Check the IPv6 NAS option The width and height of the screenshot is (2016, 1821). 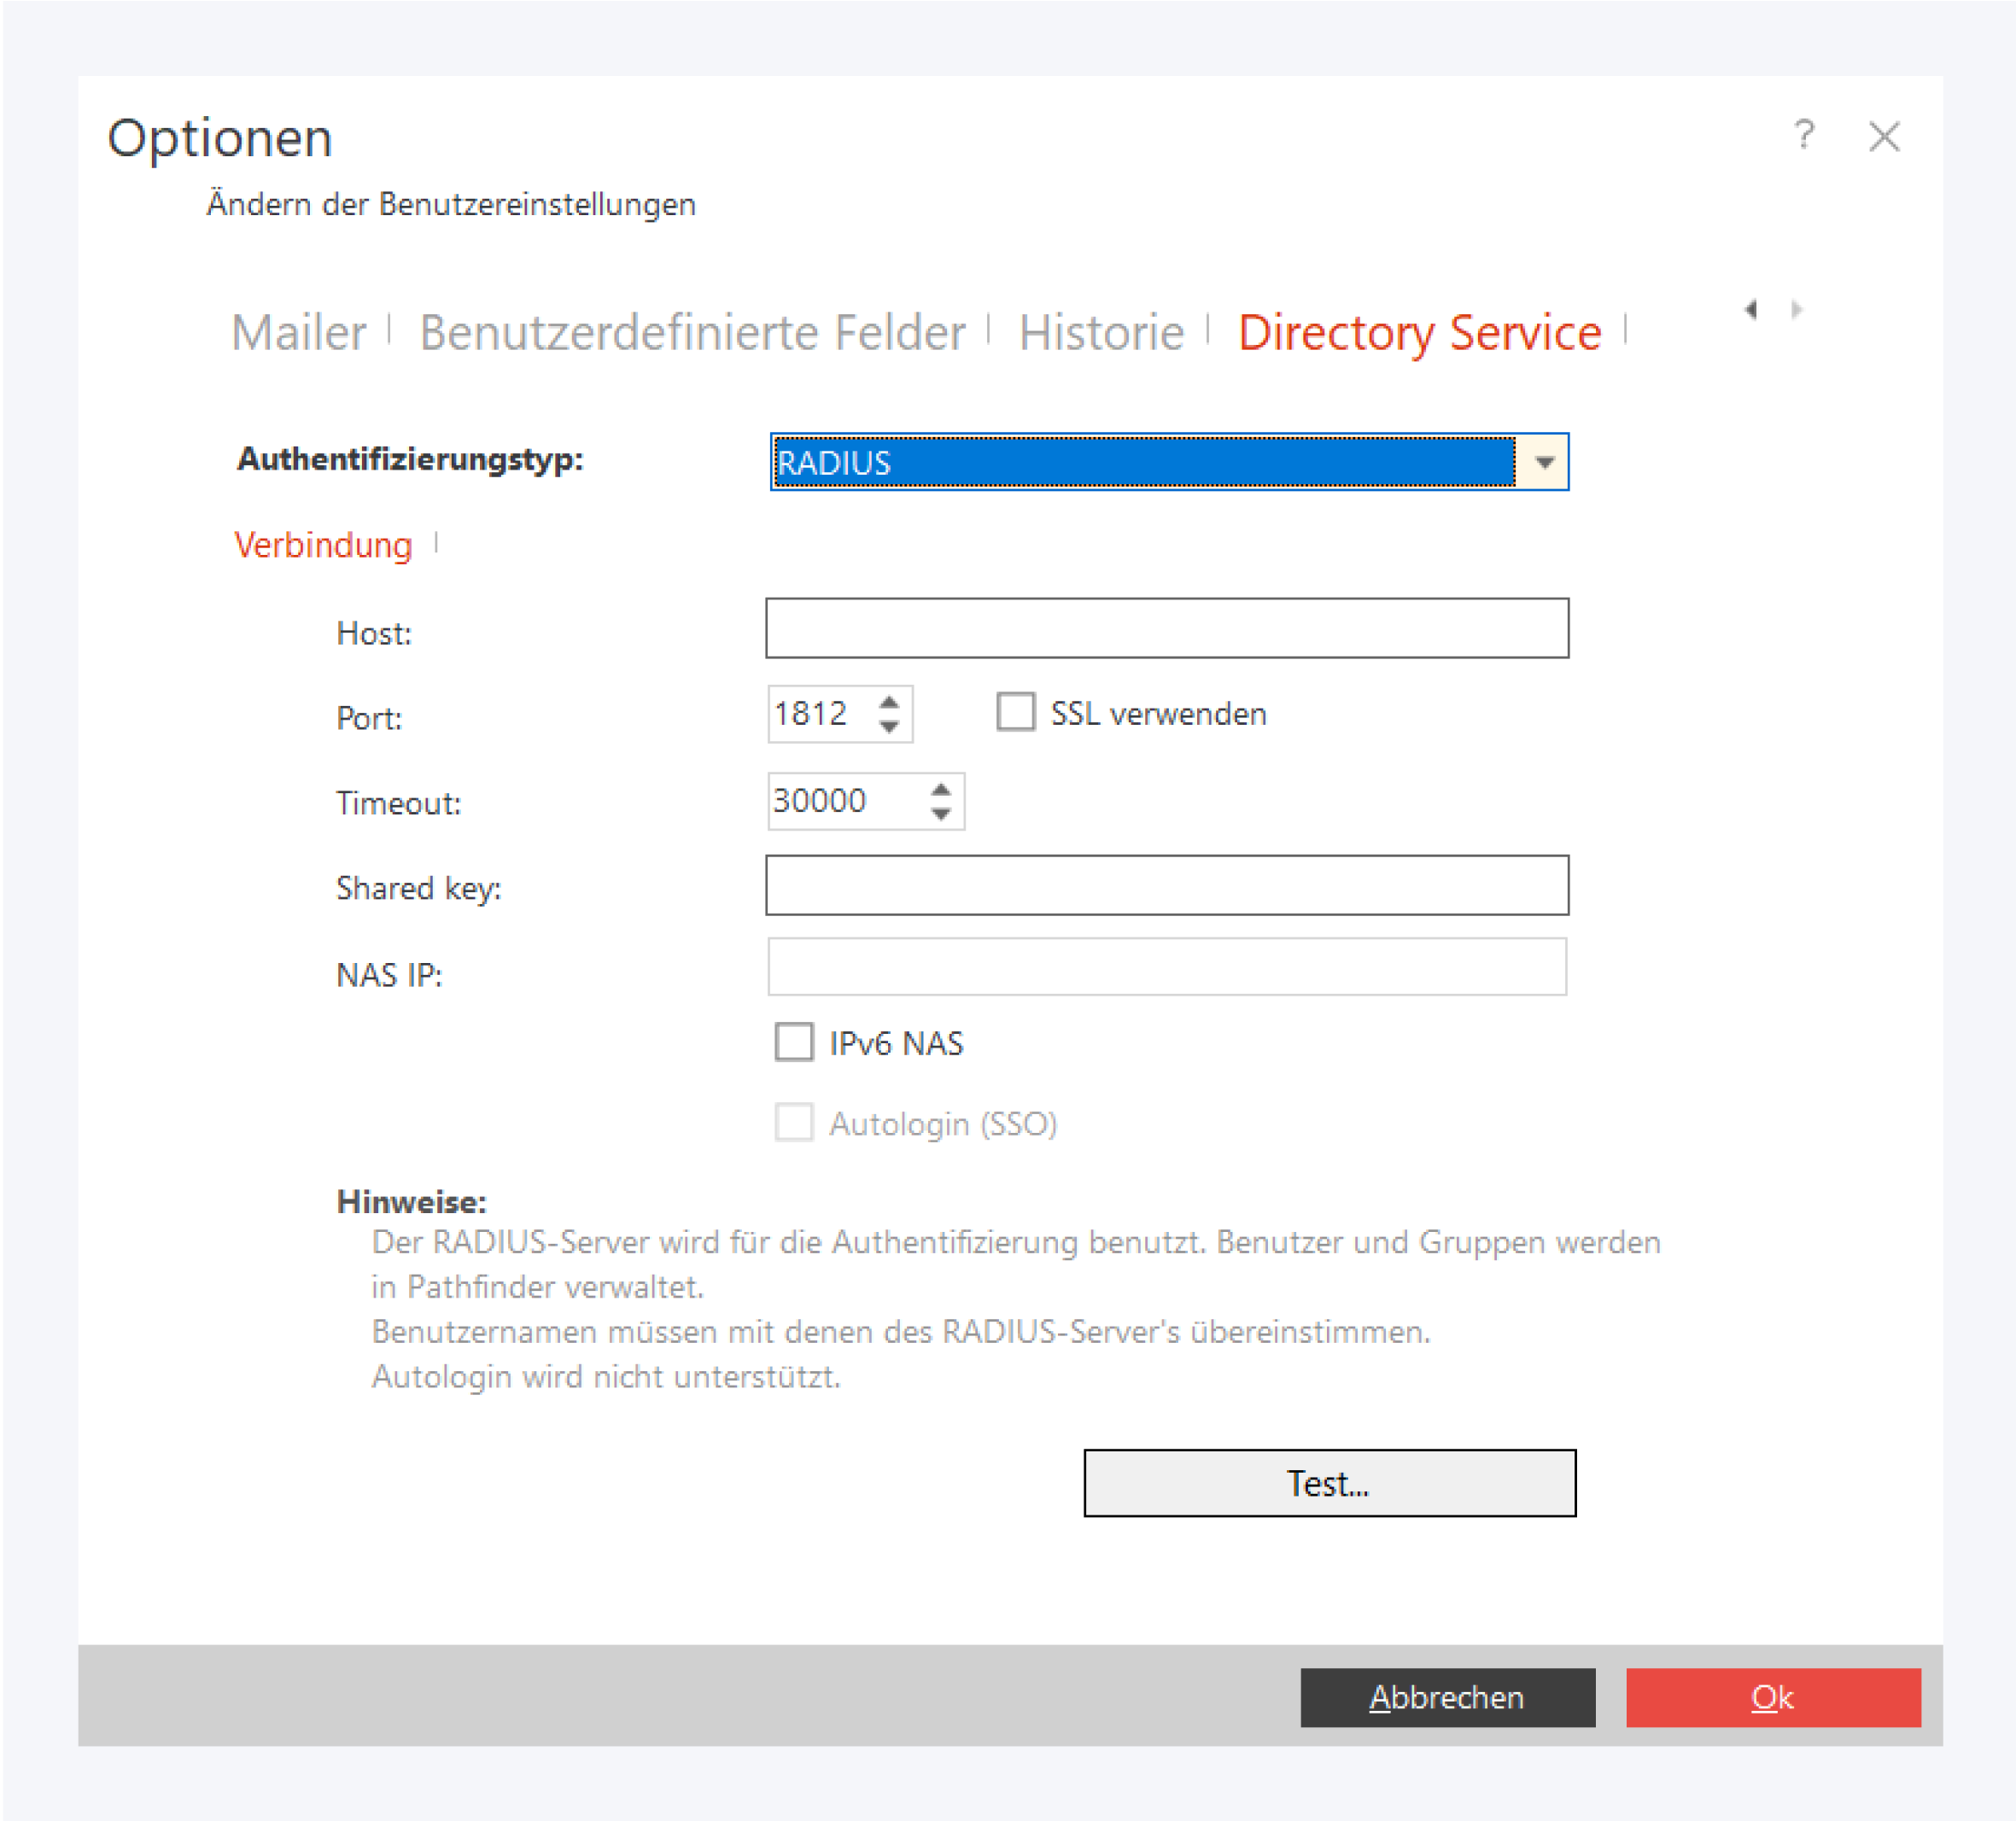click(794, 1042)
